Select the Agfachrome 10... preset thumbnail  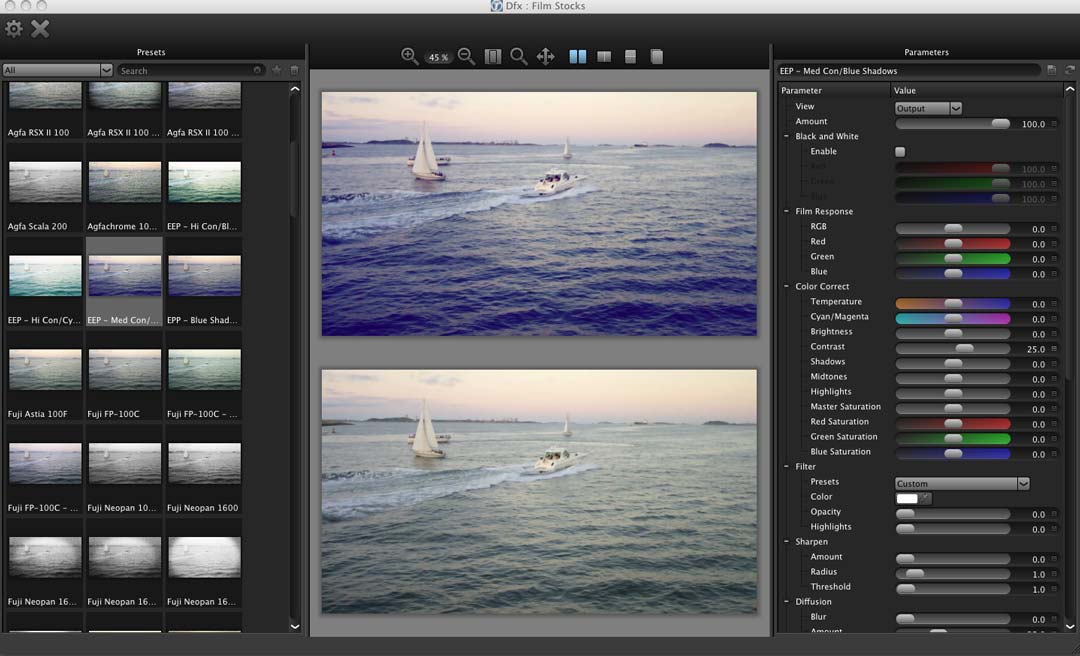125,182
